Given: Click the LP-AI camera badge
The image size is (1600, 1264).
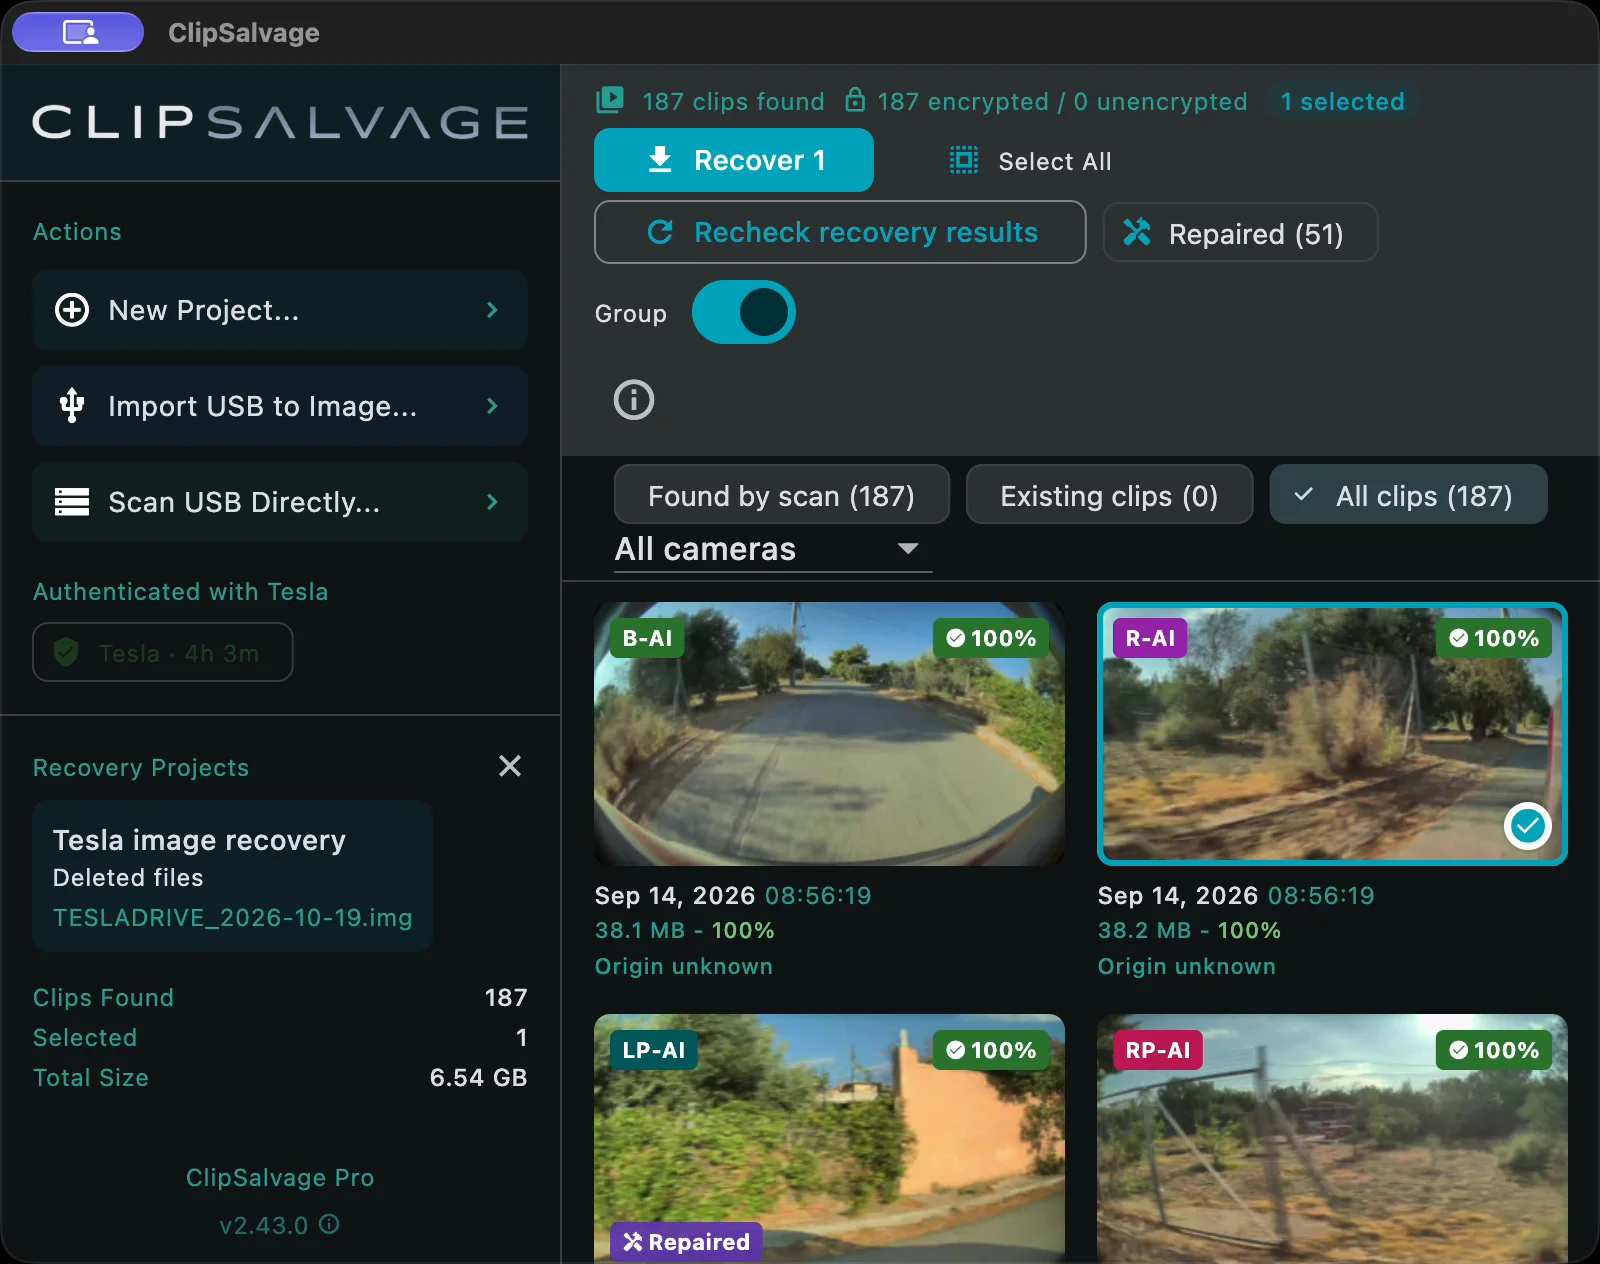Looking at the screenshot, I should [x=654, y=1050].
